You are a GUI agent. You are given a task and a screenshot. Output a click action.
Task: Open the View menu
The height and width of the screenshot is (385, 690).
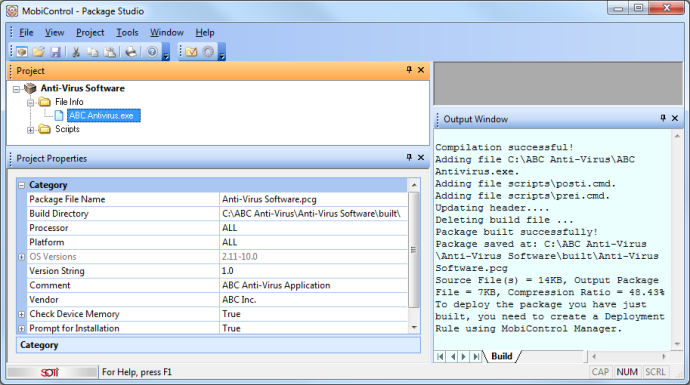coord(55,33)
